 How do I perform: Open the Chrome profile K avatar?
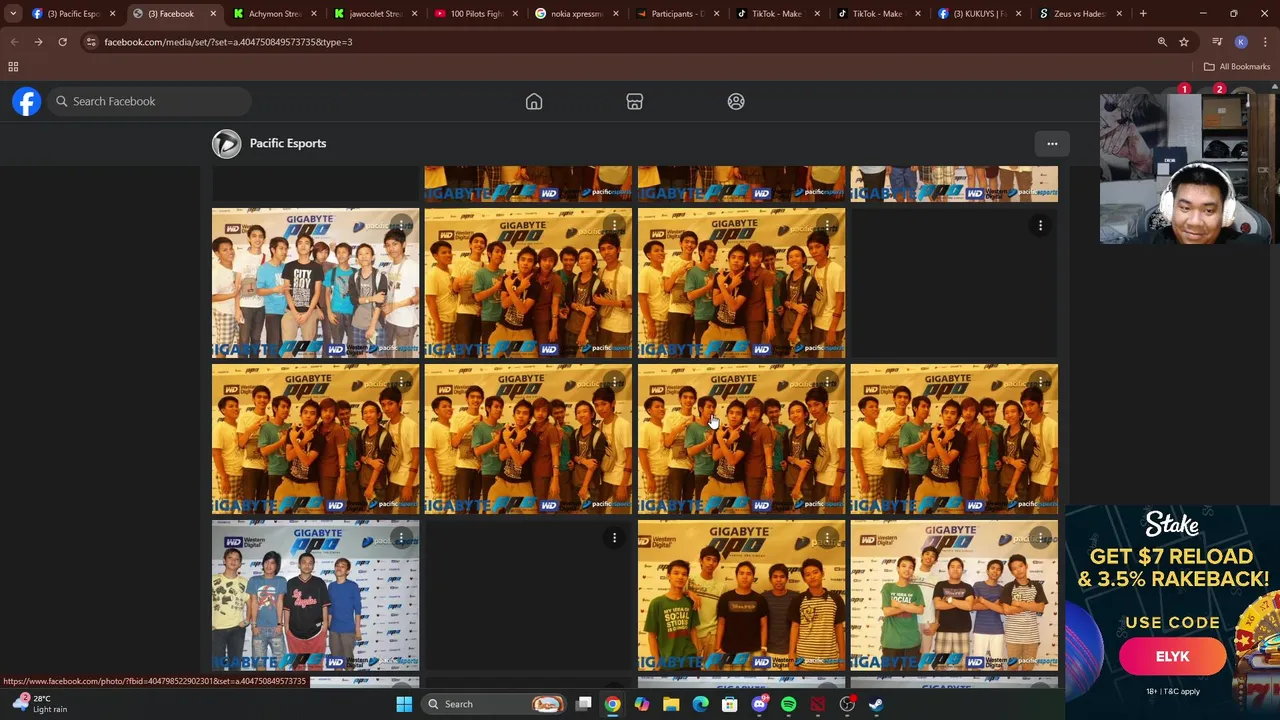point(1241,42)
